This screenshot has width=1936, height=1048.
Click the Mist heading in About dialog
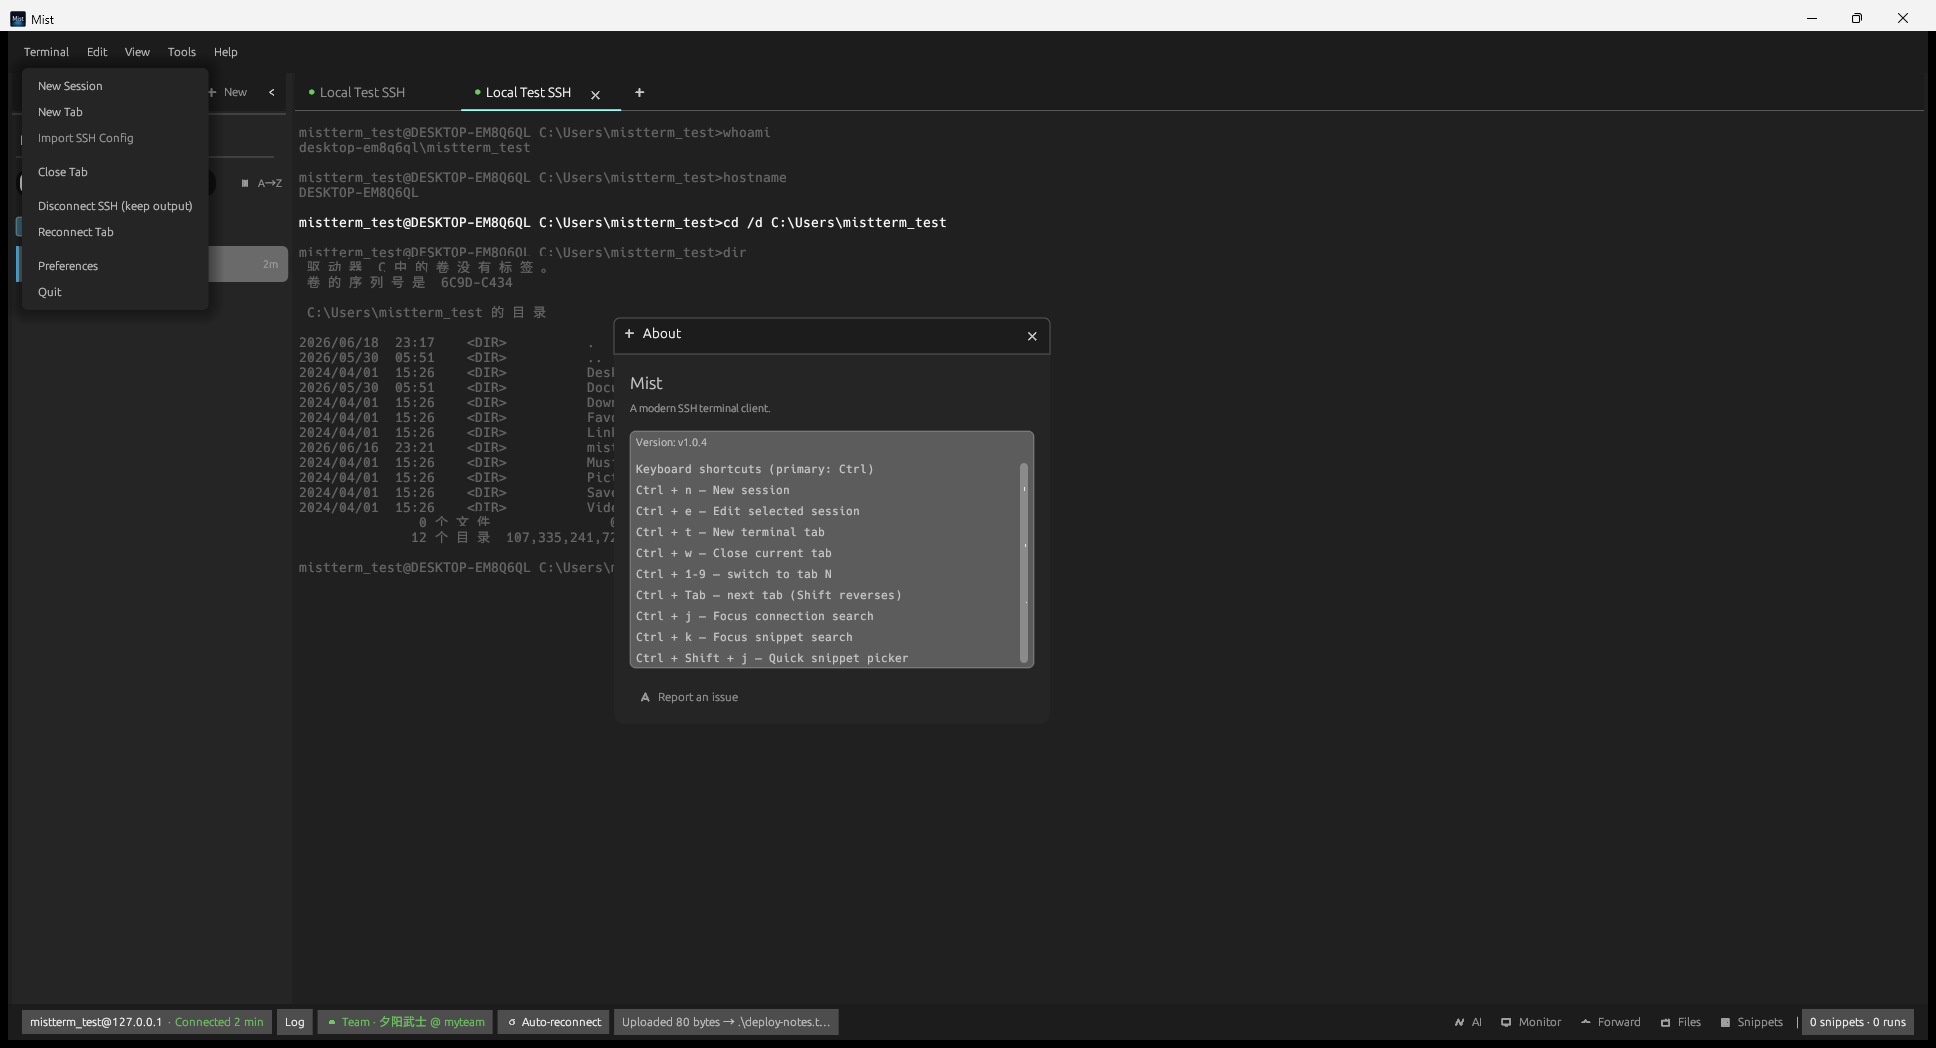point(646,383)
